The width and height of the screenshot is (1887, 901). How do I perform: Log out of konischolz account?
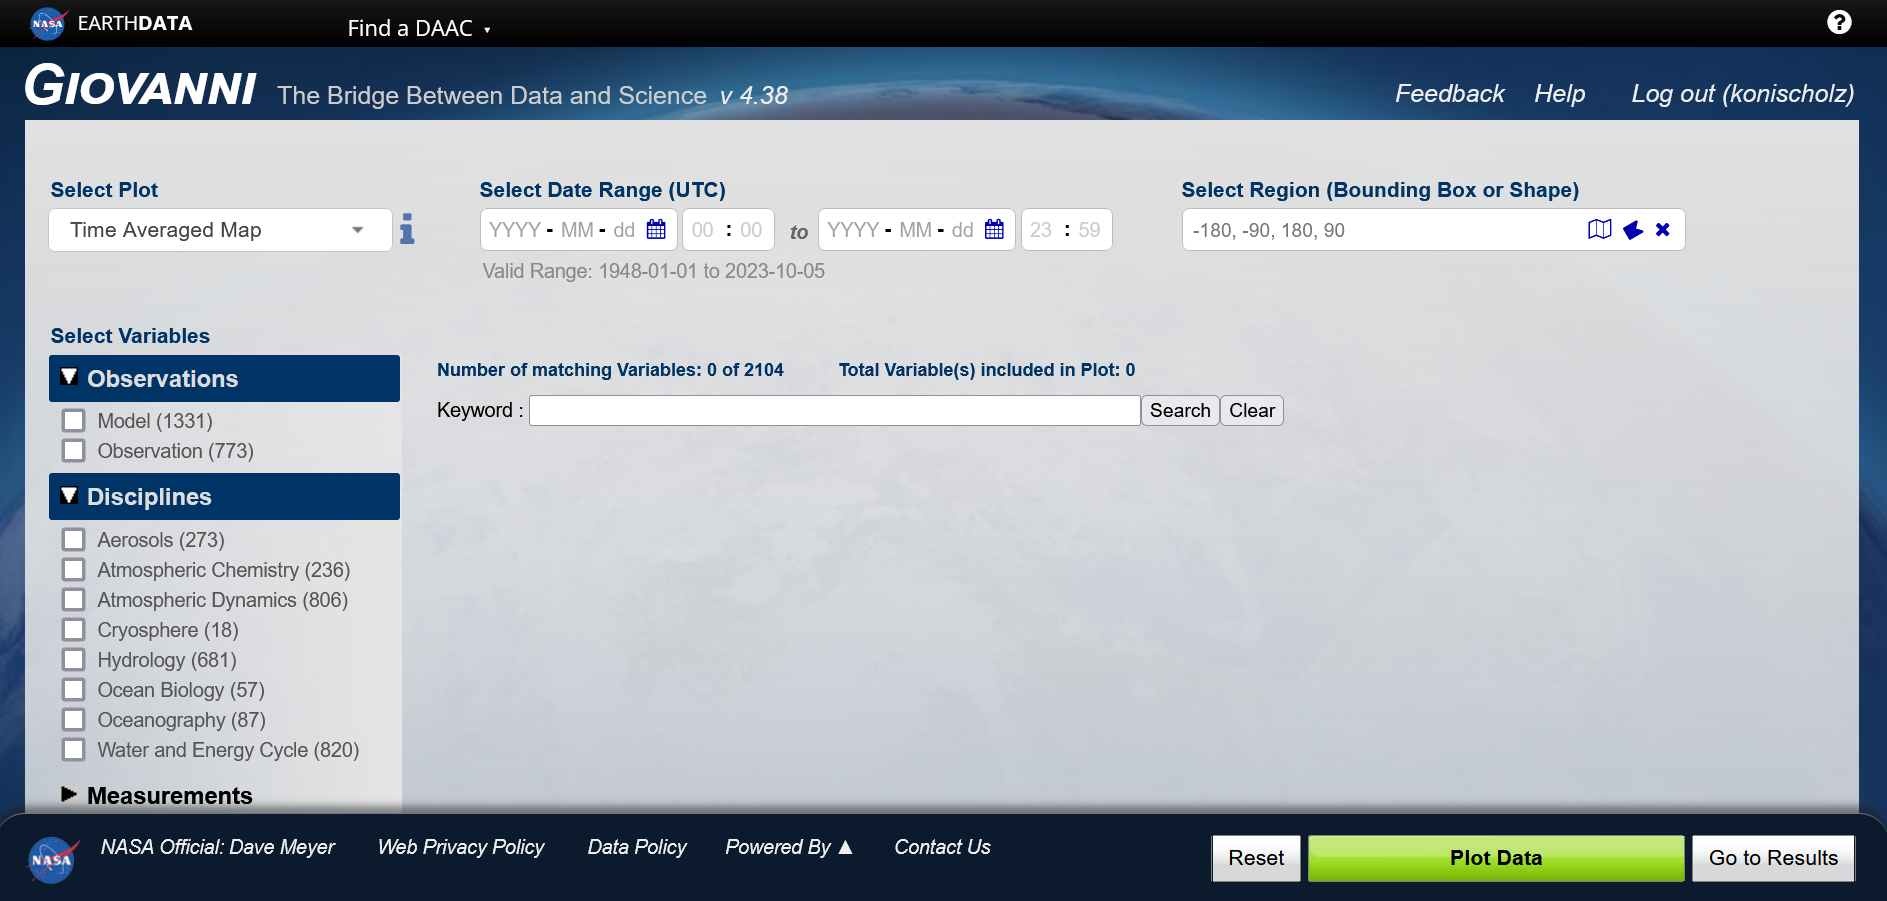pyautogui.click(x=1742, y=93)
